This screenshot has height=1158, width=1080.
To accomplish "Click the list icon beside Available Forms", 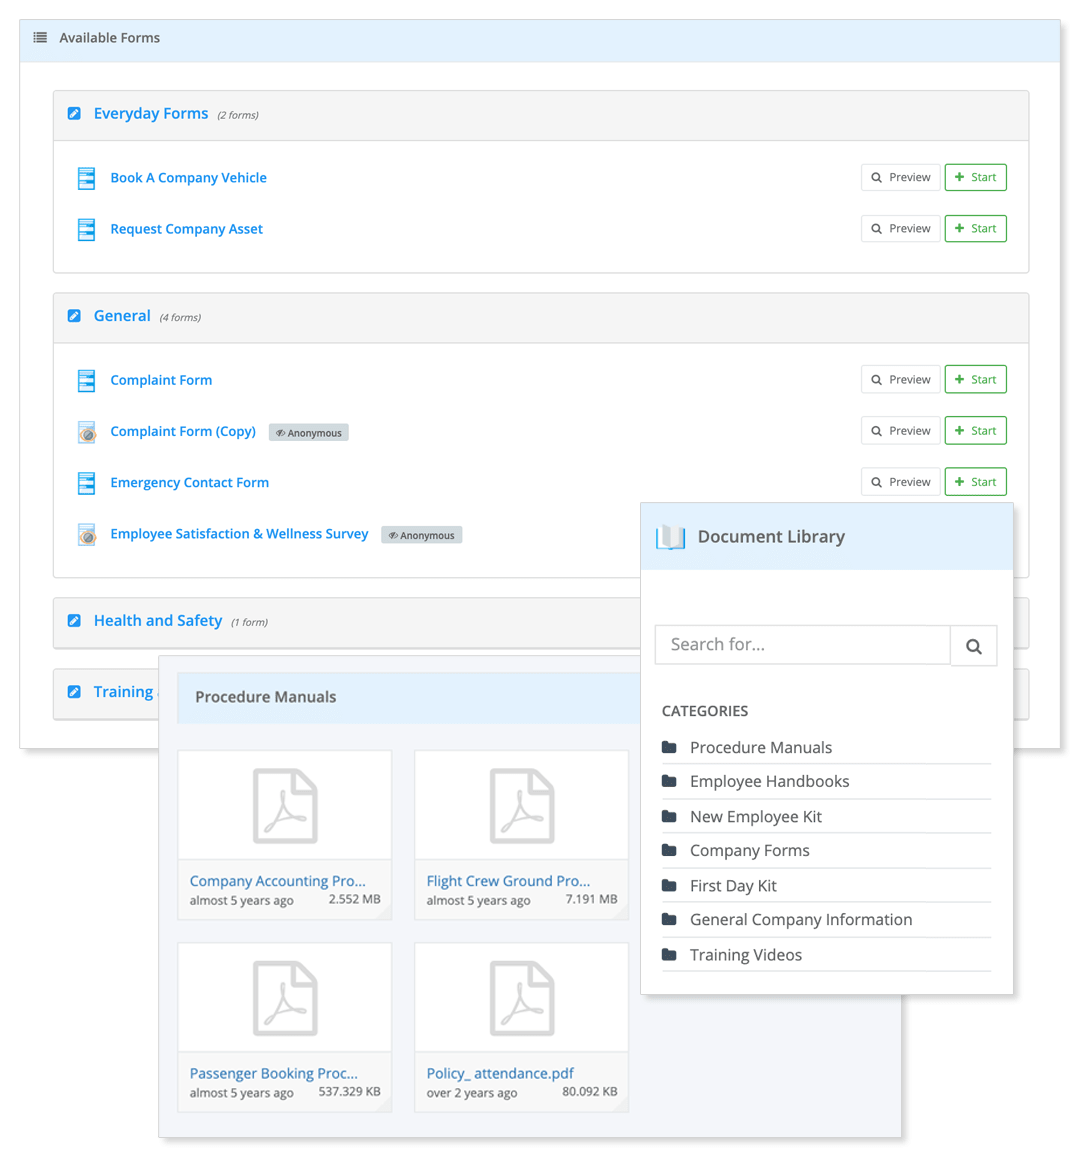I will (39, 37).
